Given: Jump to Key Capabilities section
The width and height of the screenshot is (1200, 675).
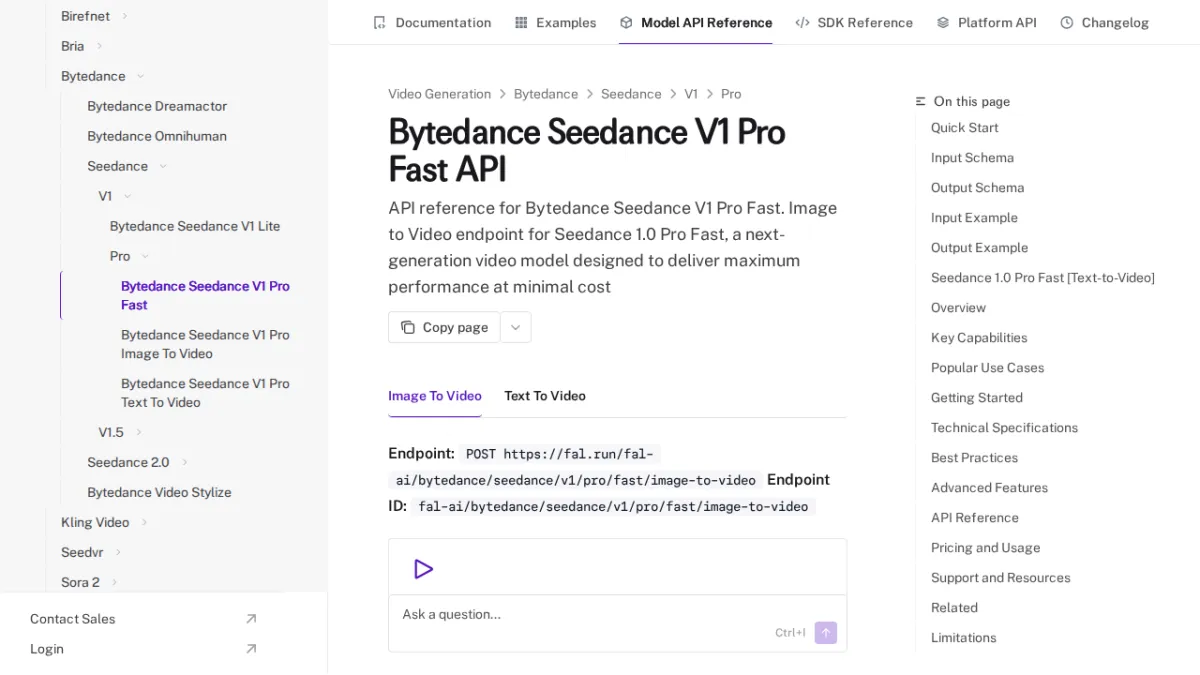Looking at the screenshot, I should 979,338.
